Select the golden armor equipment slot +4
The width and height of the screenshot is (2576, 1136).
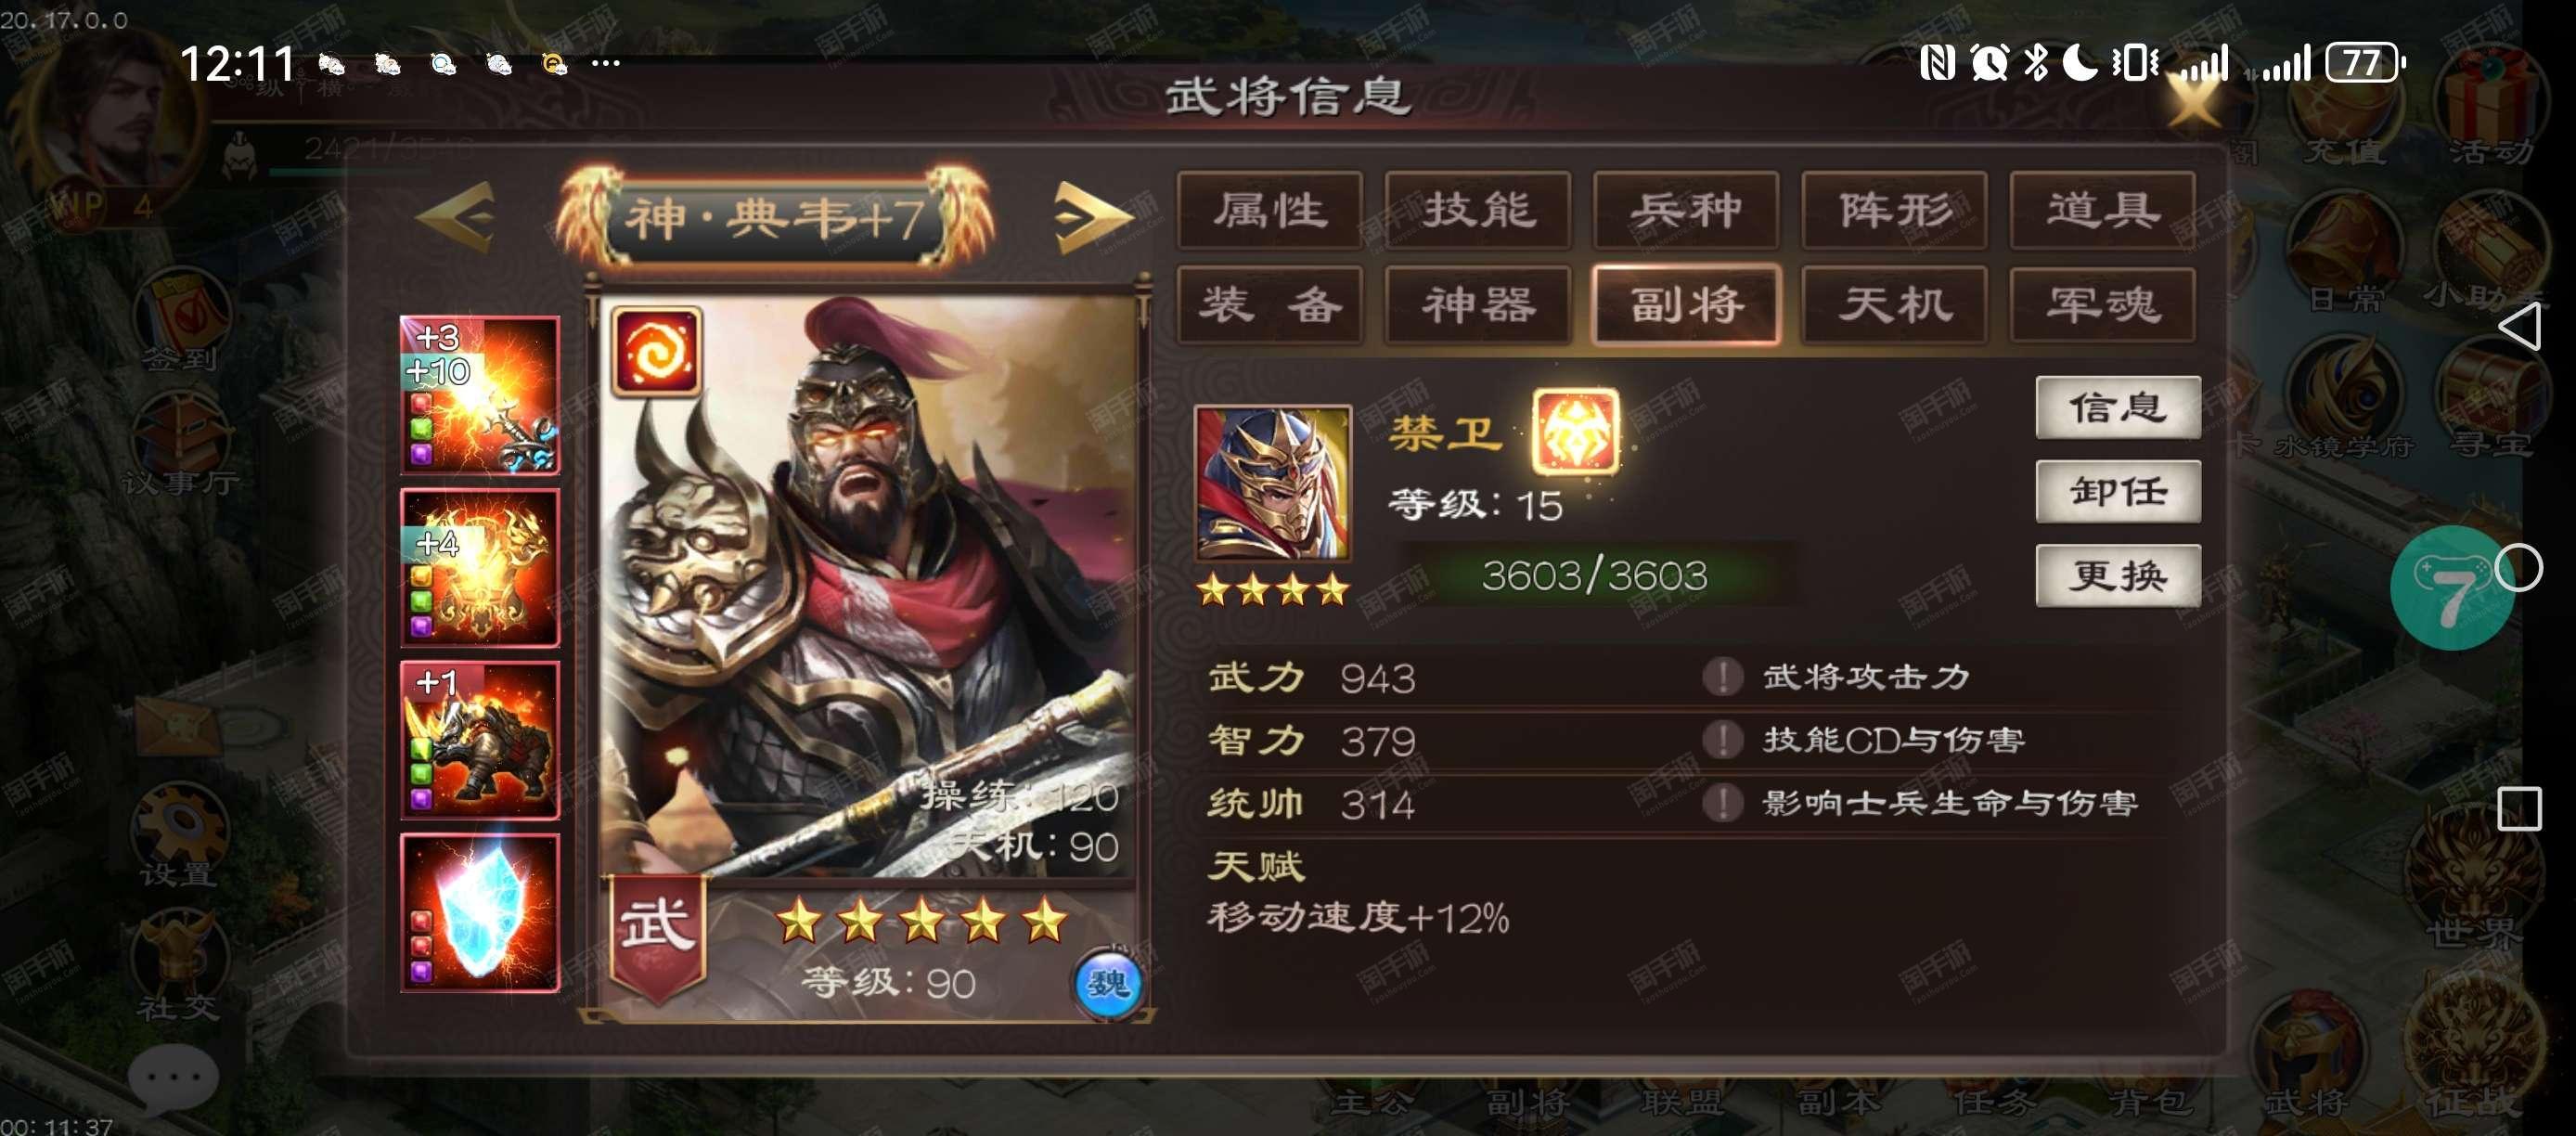click(480, 567)
